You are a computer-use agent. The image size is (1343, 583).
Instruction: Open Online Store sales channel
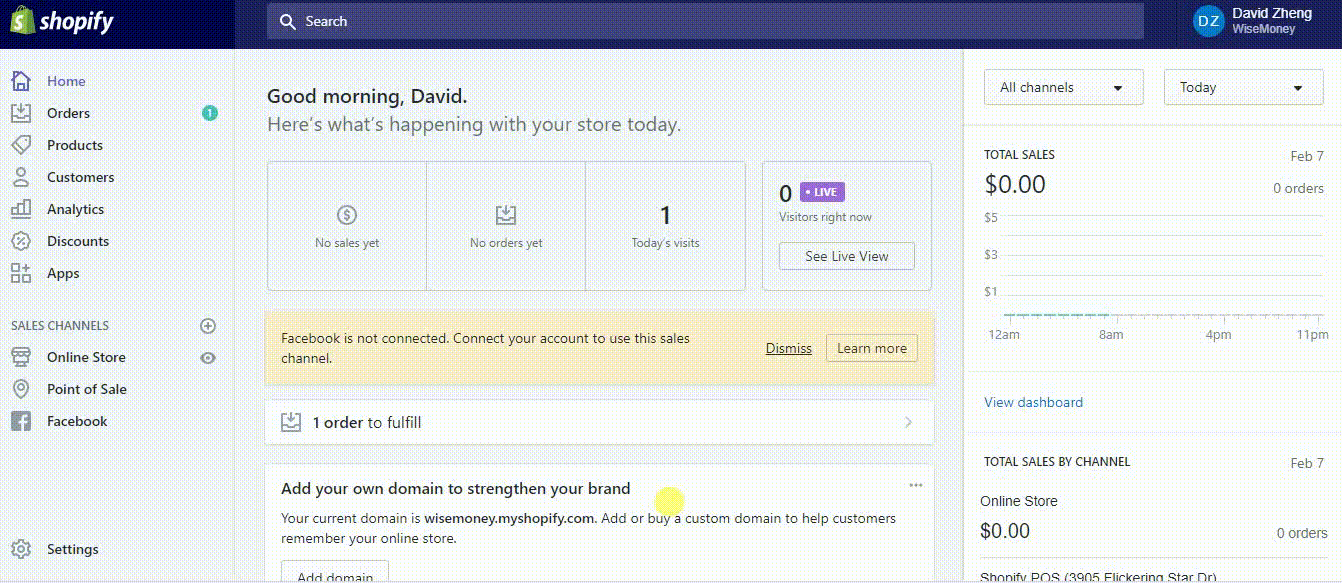point(86,357)
